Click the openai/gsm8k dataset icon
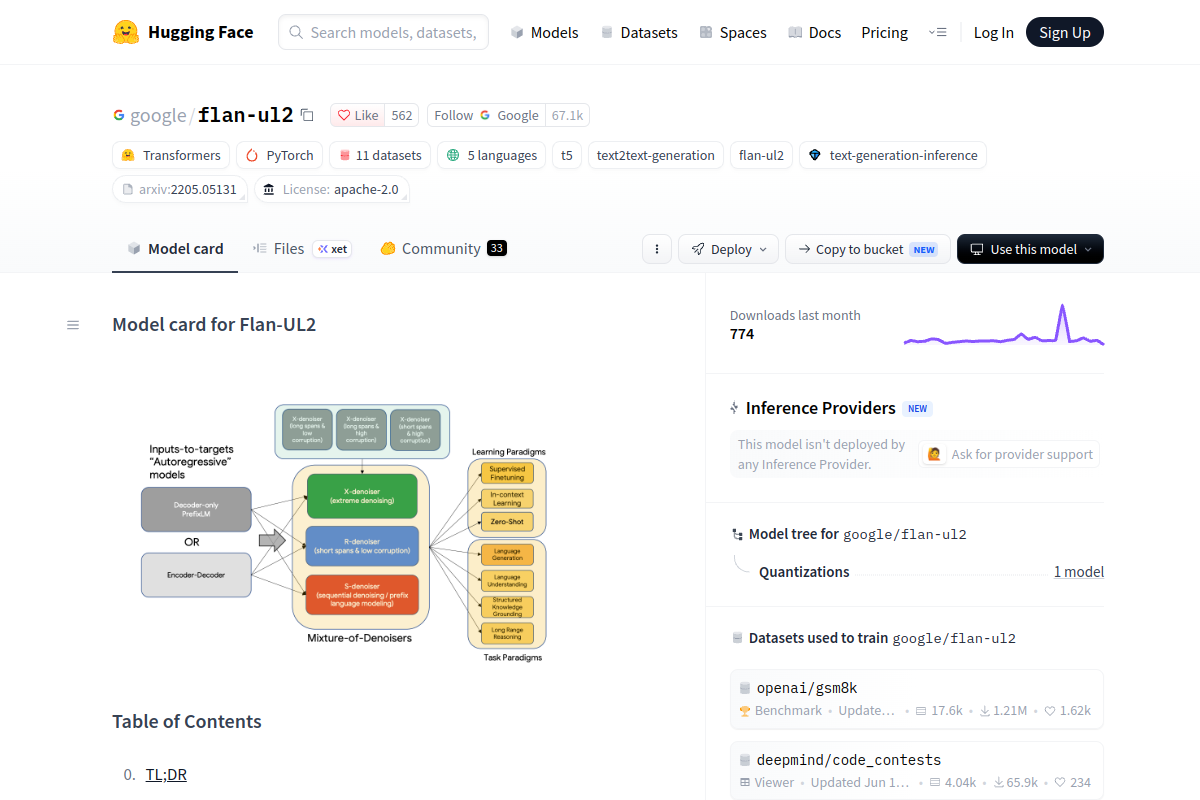Image resolution: width=1200 pixels, height=800 pixels. pyautogui.click(x=745, y=688)
